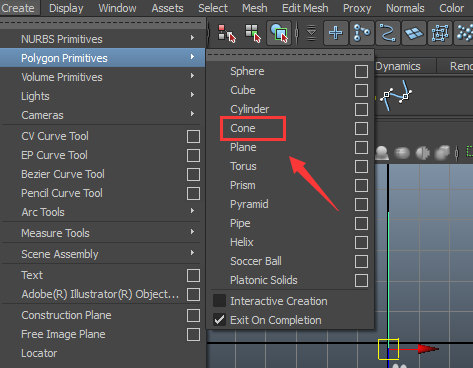Select by hierarchy mode icon

point(227,33)
